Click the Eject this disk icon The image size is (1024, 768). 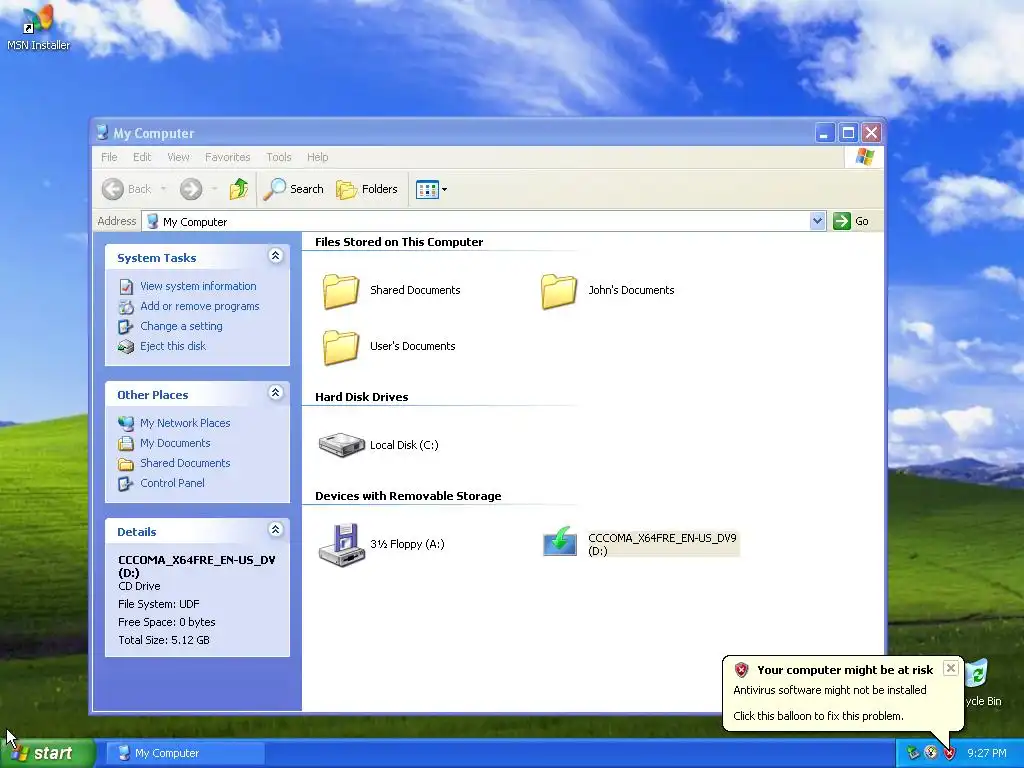(x=126, y=347)
